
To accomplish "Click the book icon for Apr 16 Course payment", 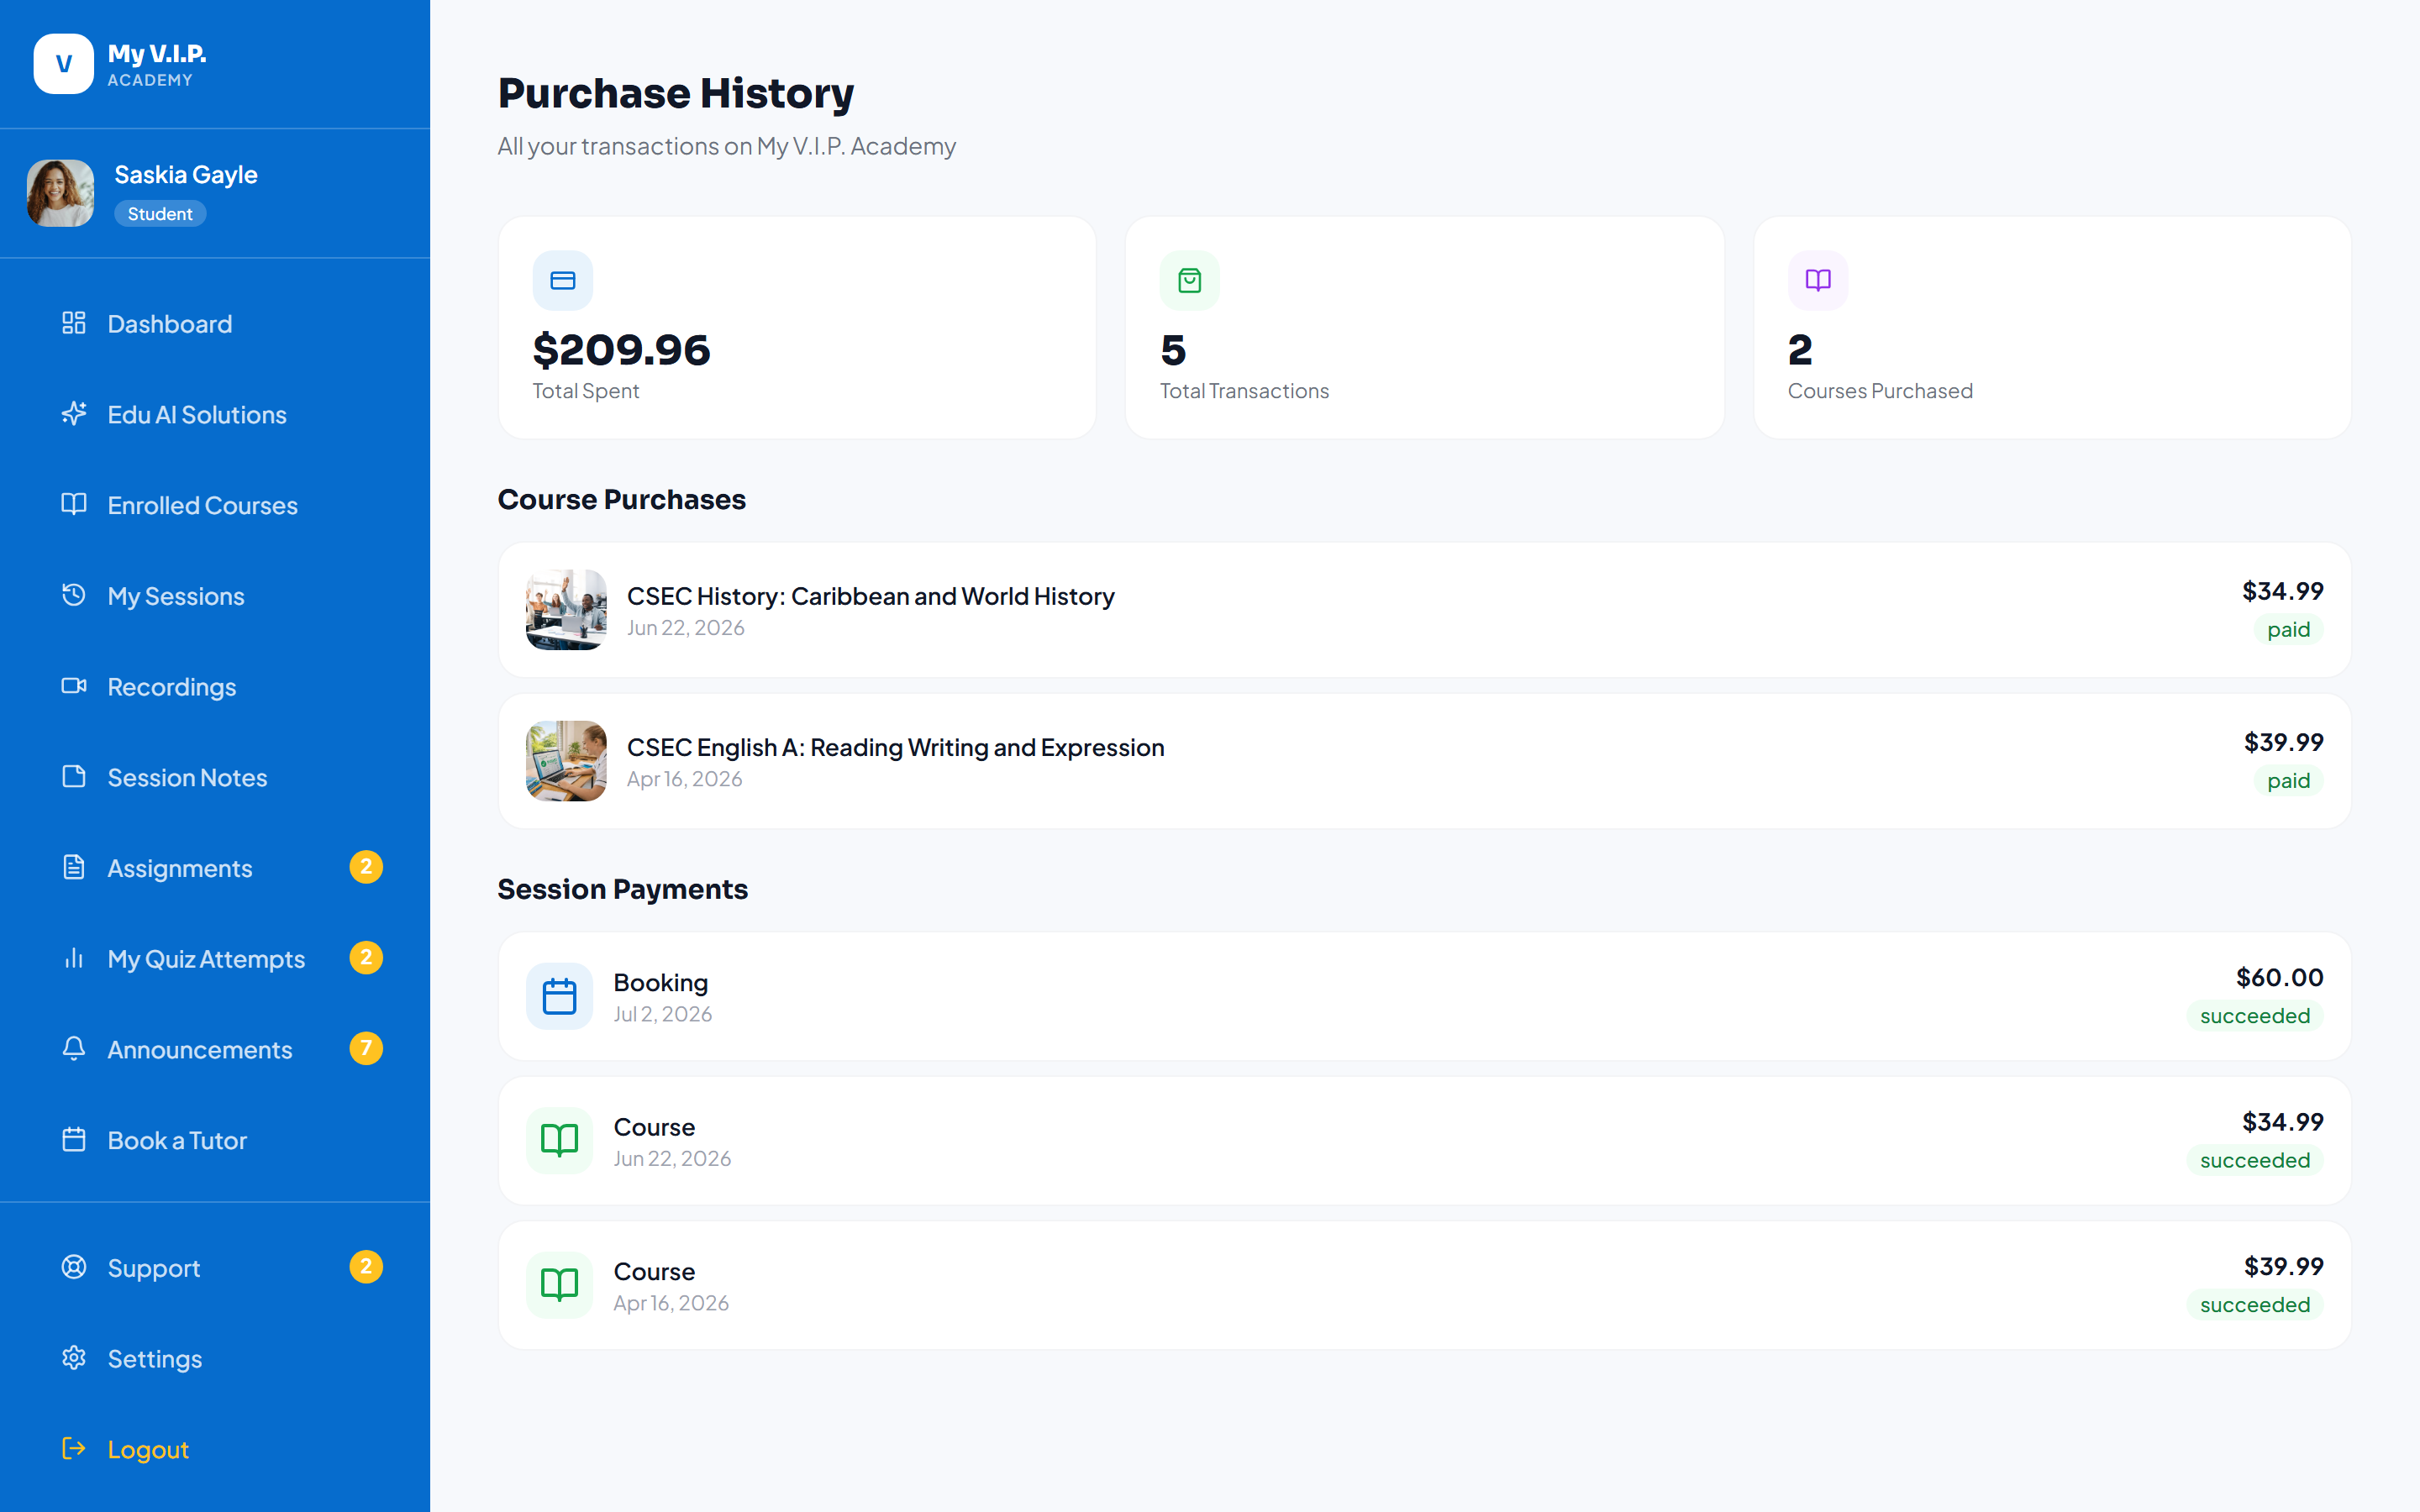I will click(560, 1285).
